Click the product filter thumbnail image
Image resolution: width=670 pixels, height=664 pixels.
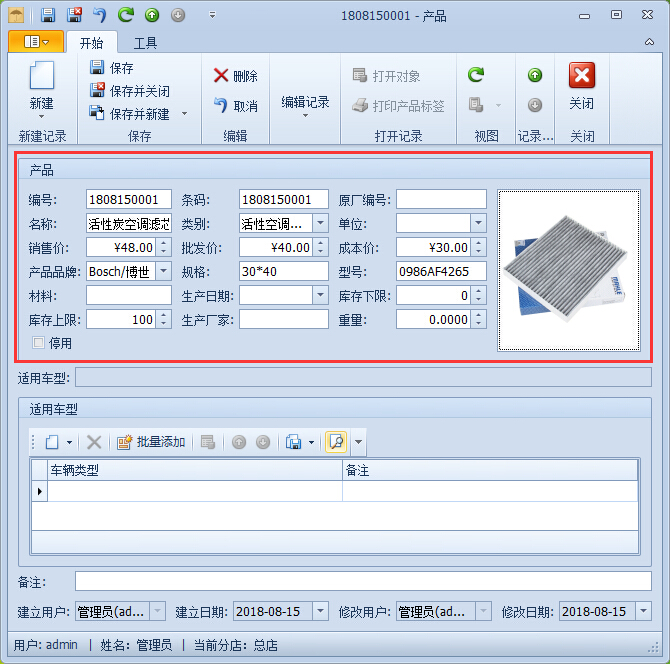(568, 270)
